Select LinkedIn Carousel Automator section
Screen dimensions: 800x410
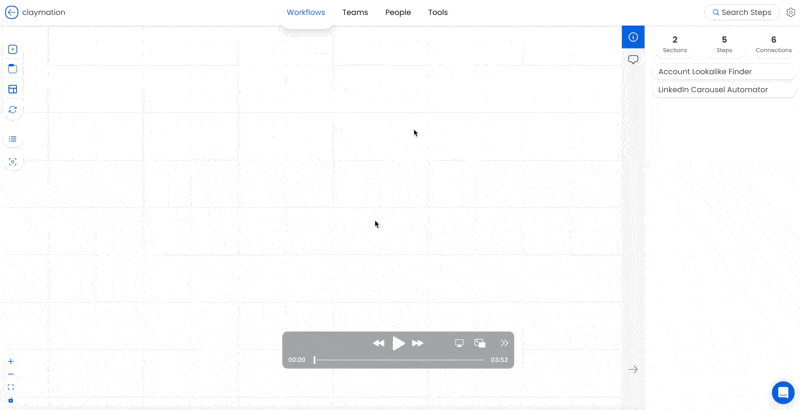724,90
